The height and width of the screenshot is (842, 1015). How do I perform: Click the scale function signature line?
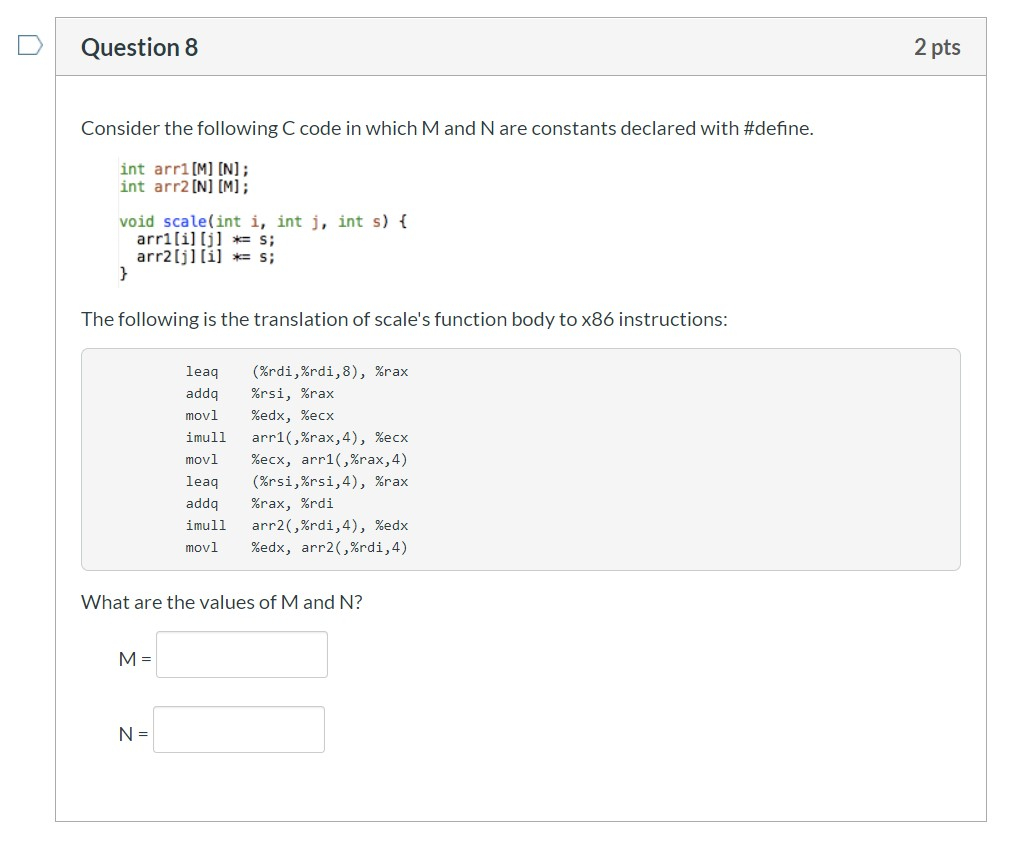[x=263, y=221]
